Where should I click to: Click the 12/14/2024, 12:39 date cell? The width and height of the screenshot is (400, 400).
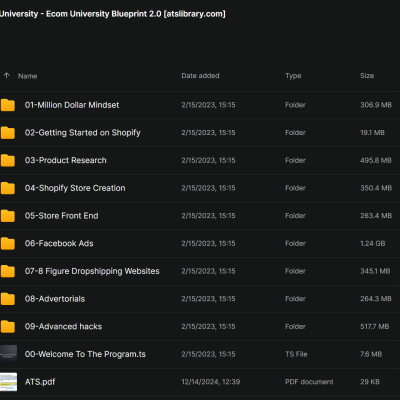pos(211,382)
